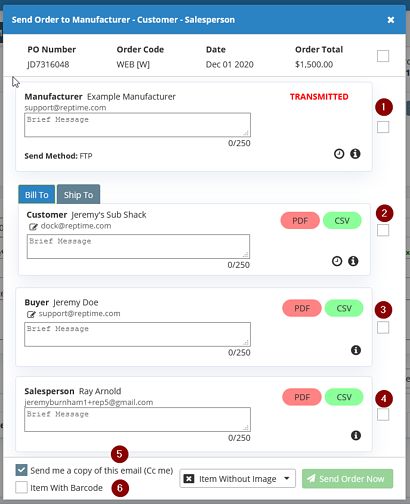
Task: Click the Manufacturer section info icon
Action: point(355,154)
